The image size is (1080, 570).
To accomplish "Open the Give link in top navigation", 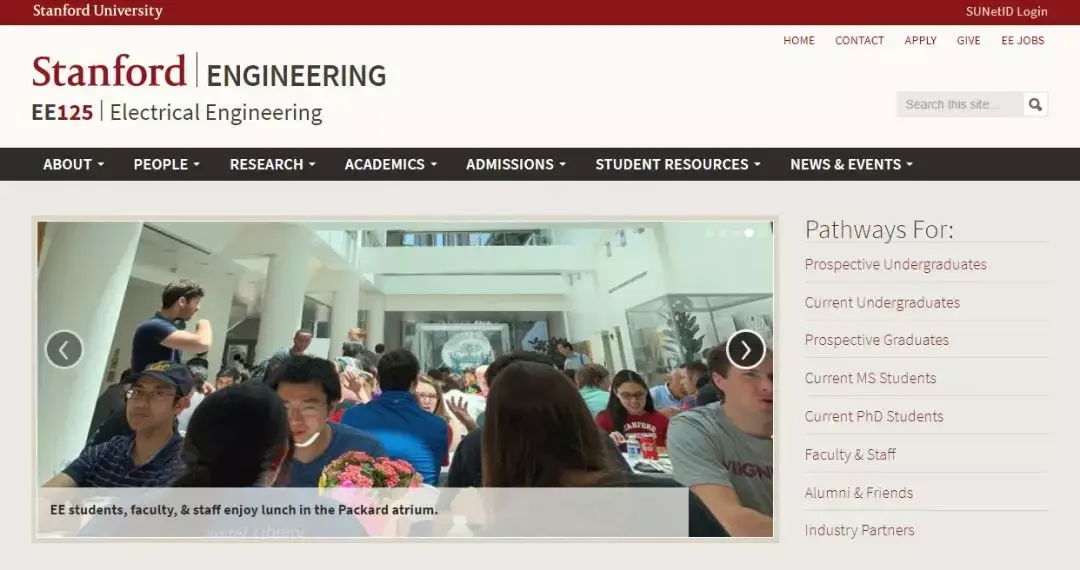I will (968, 41).
